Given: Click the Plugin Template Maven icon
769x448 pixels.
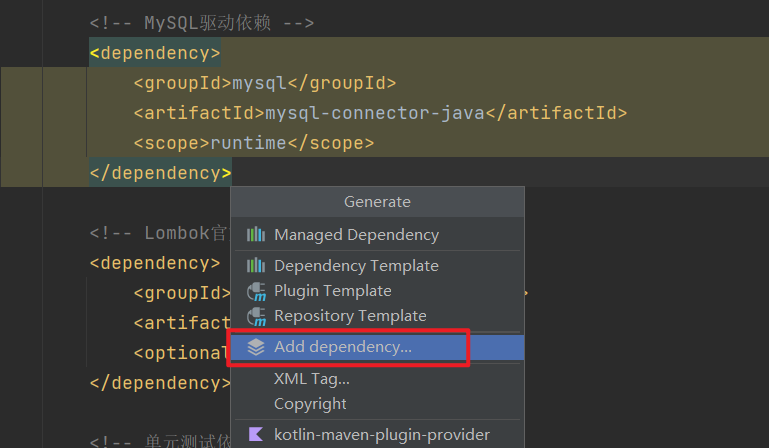Looking at the screenshot, I should coord(256,291).
